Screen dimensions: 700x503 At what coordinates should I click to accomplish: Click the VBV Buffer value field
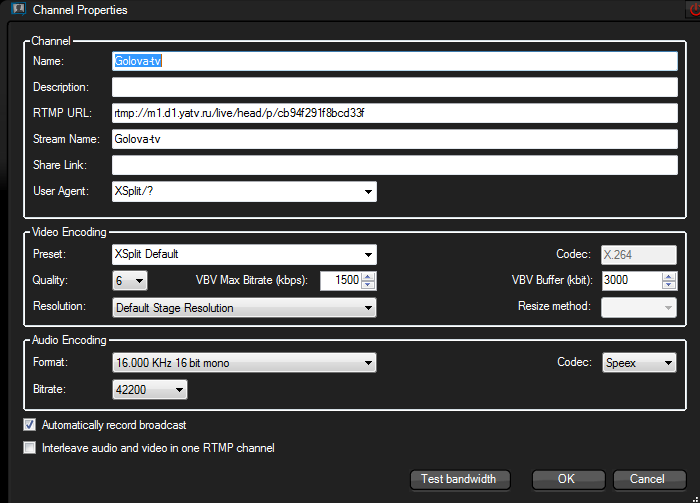click(x=632, y=281)
